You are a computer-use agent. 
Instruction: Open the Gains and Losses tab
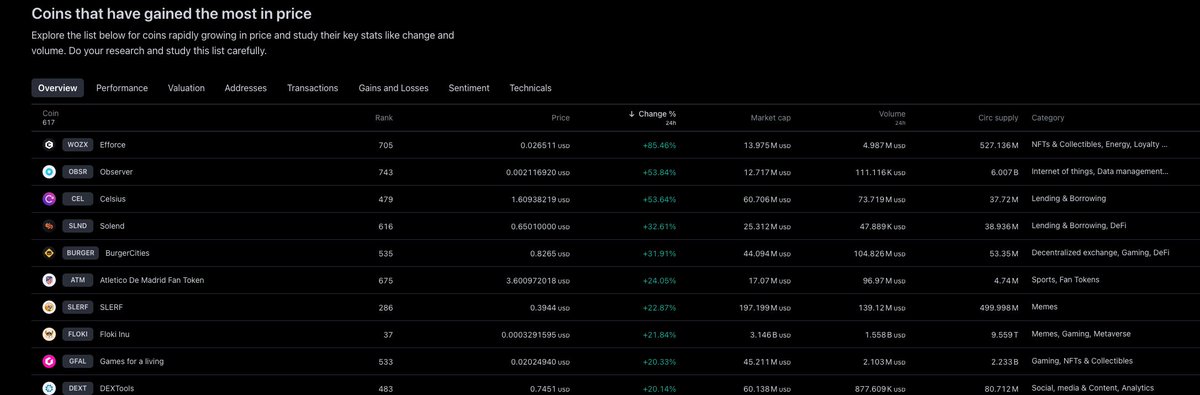point(393,88)
